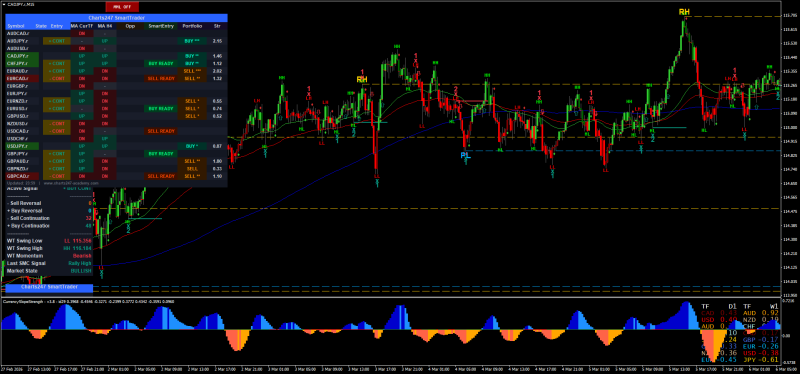Click SELL READY in the EURCAD.r row
This screenshot has height=374, width=800.
[x=161, y=79]
